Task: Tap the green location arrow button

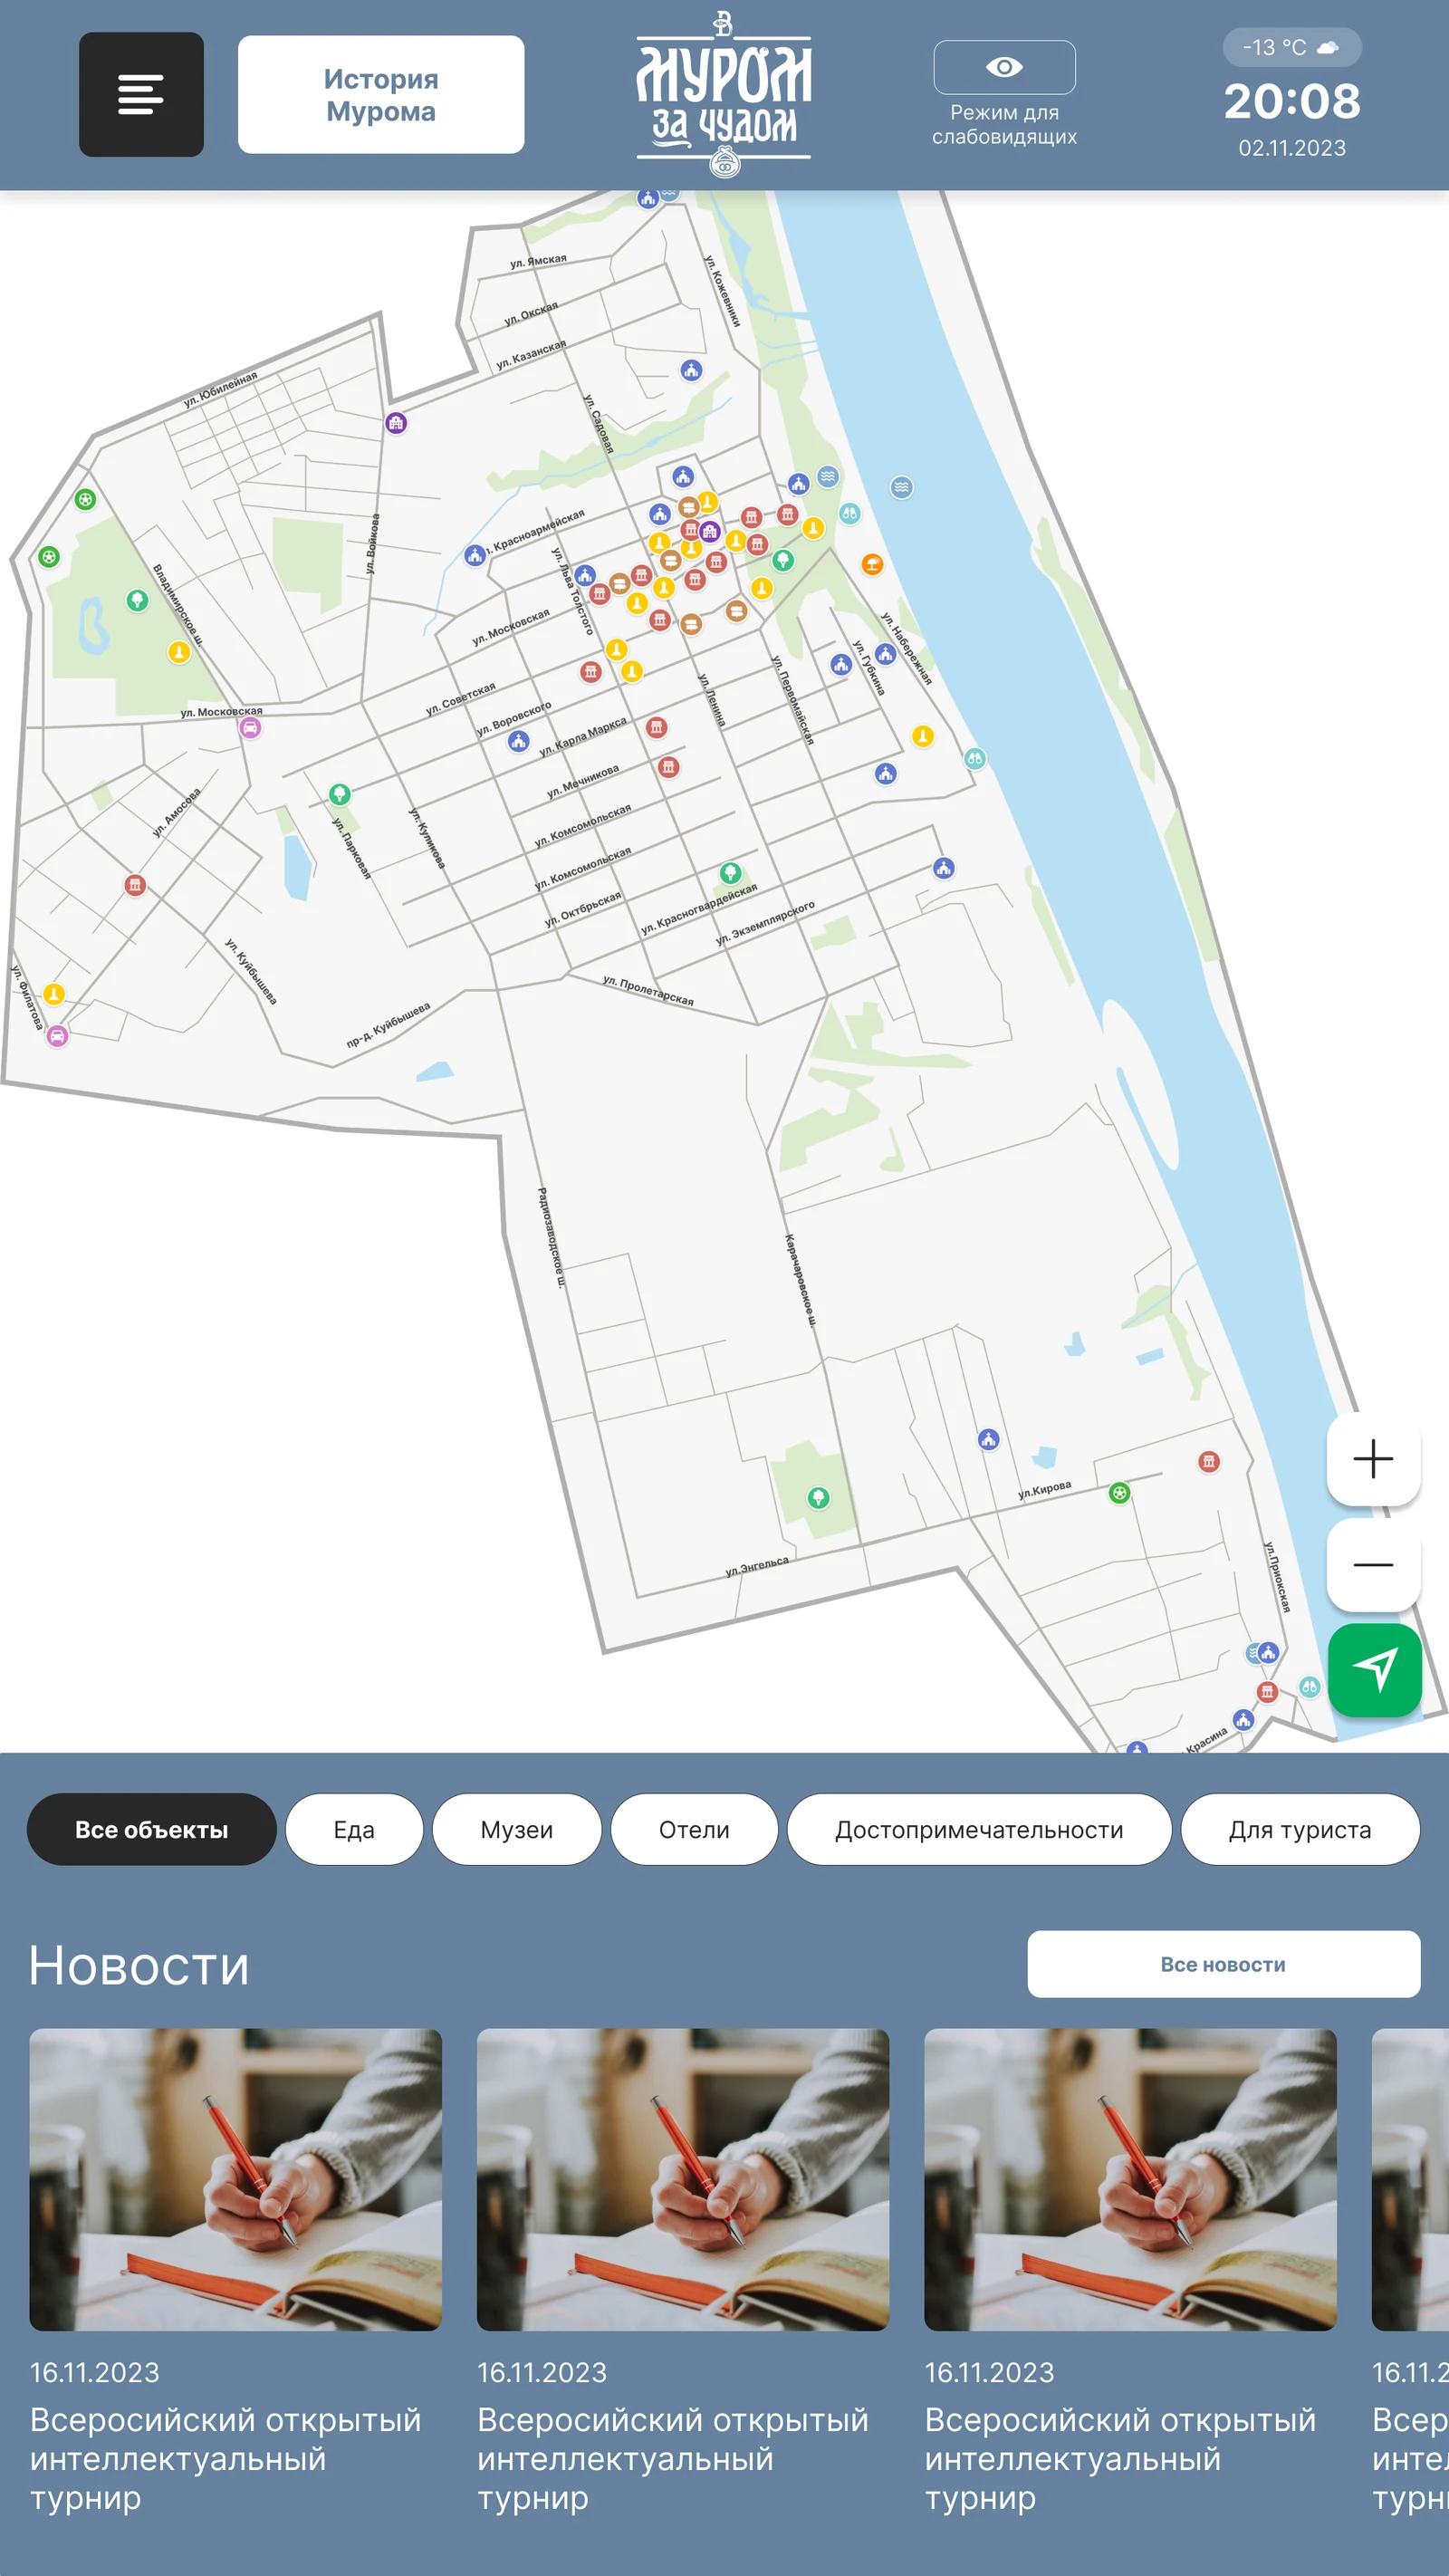Action: (1375, 1670)
